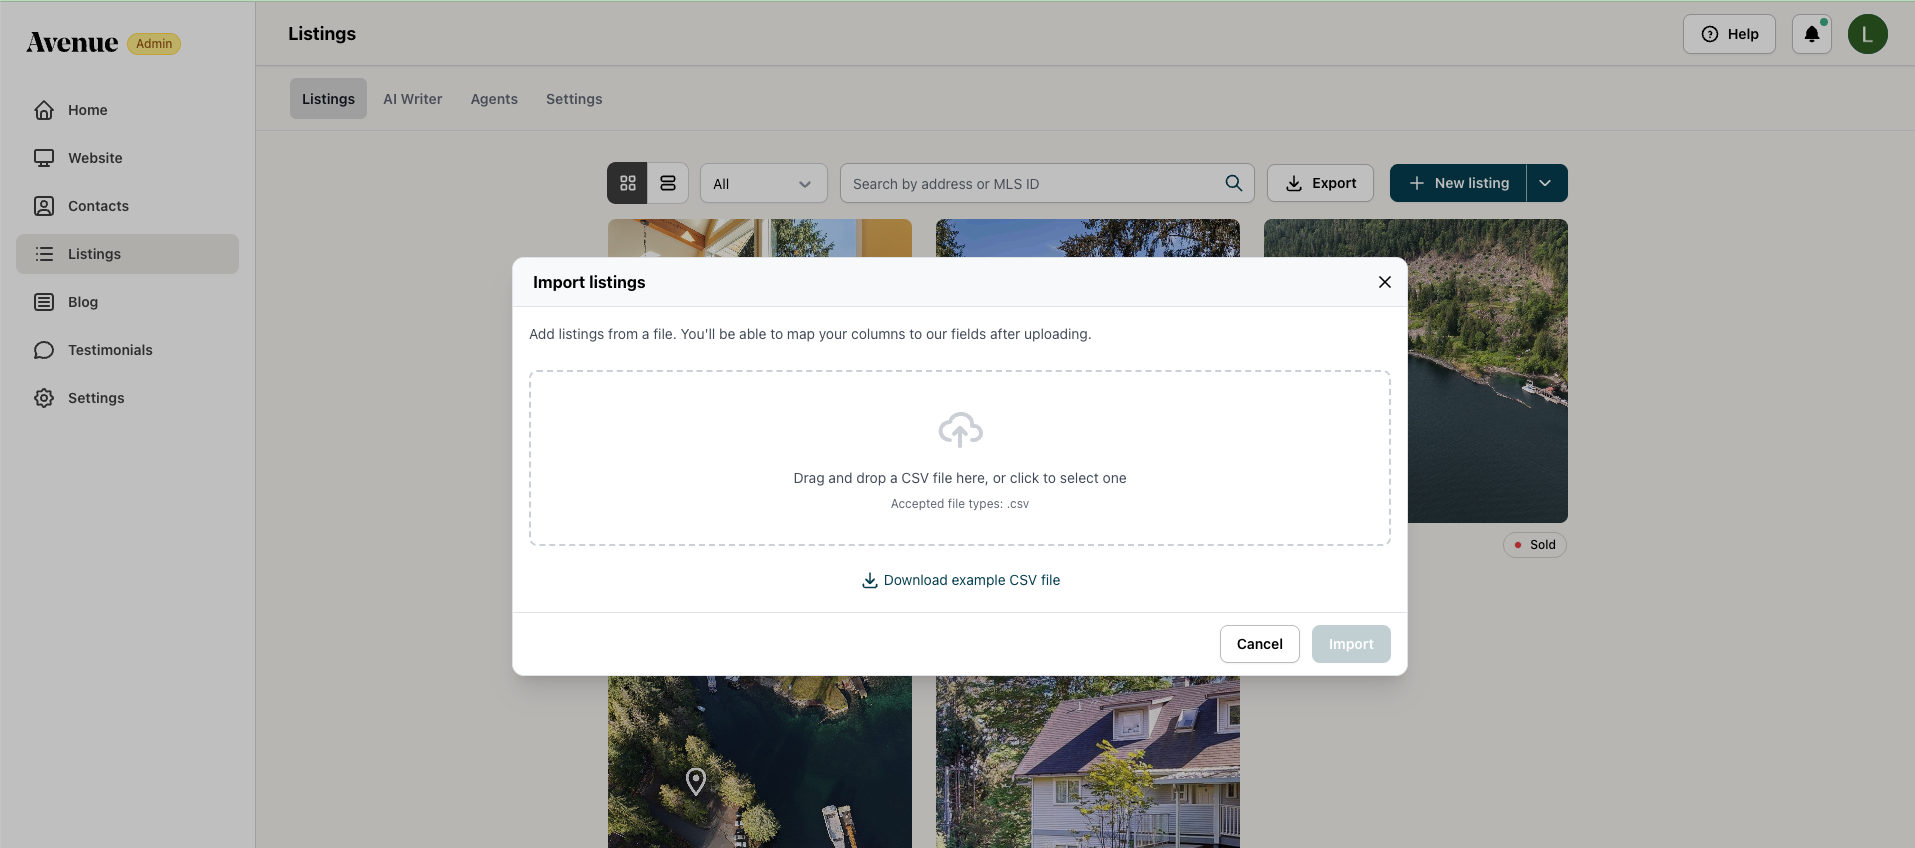Open the Settings tab in the top bar

pyautogui.click(x=574, y=99)
